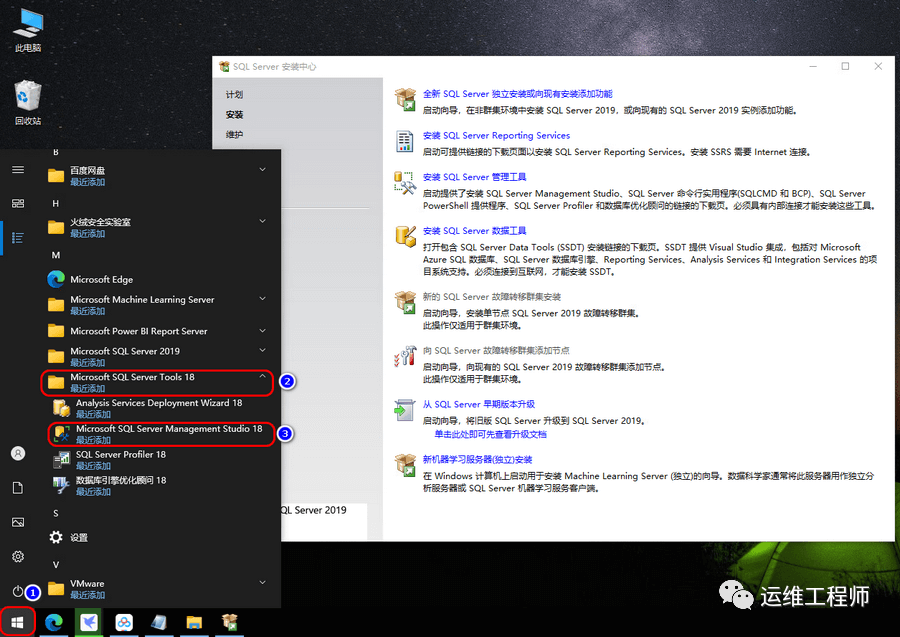Click the SQL Server Management Studio 18 icon

61,434
